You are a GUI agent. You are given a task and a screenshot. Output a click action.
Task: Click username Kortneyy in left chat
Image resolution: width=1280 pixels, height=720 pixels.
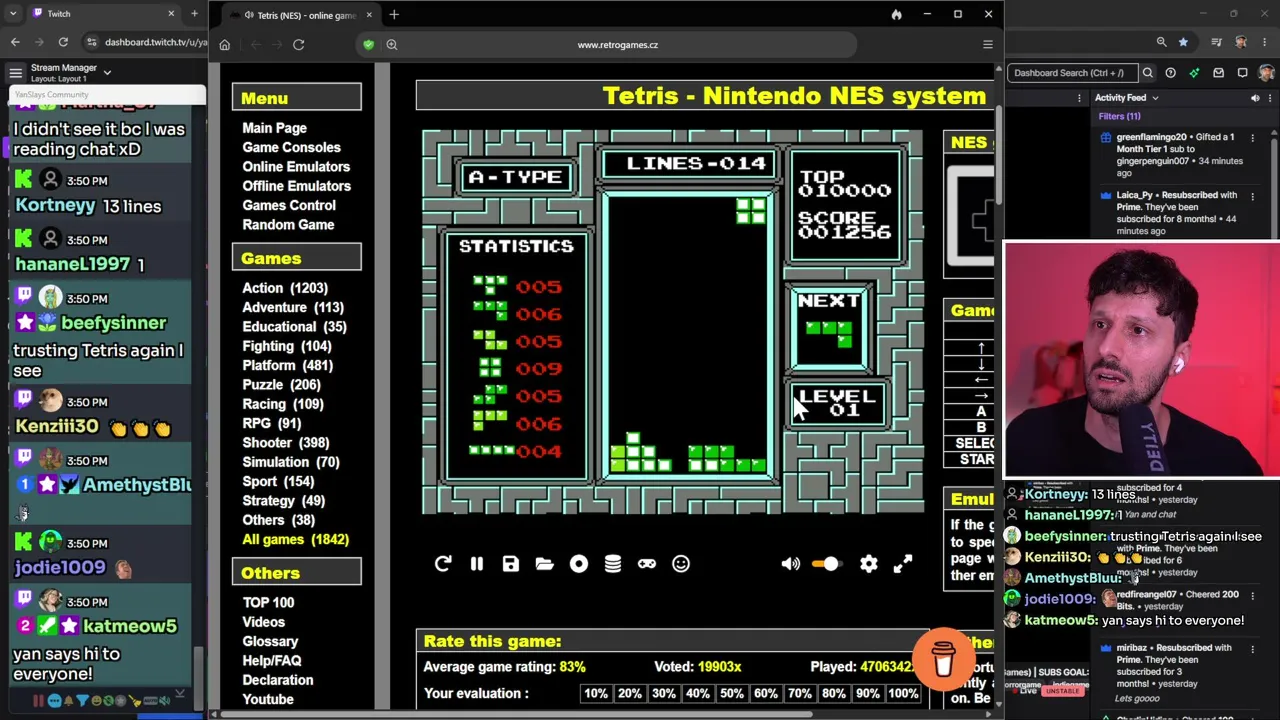pos(55,205)
